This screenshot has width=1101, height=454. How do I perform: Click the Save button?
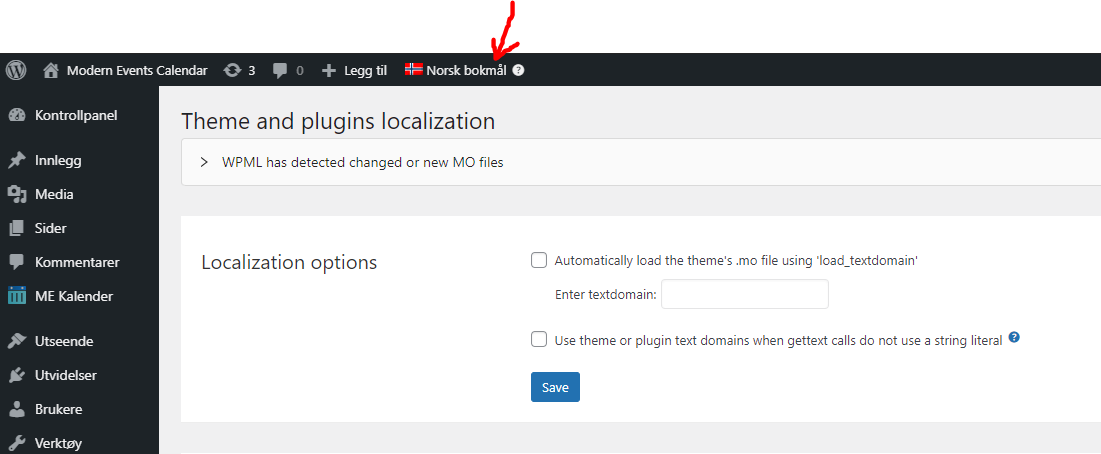(555, 387)
